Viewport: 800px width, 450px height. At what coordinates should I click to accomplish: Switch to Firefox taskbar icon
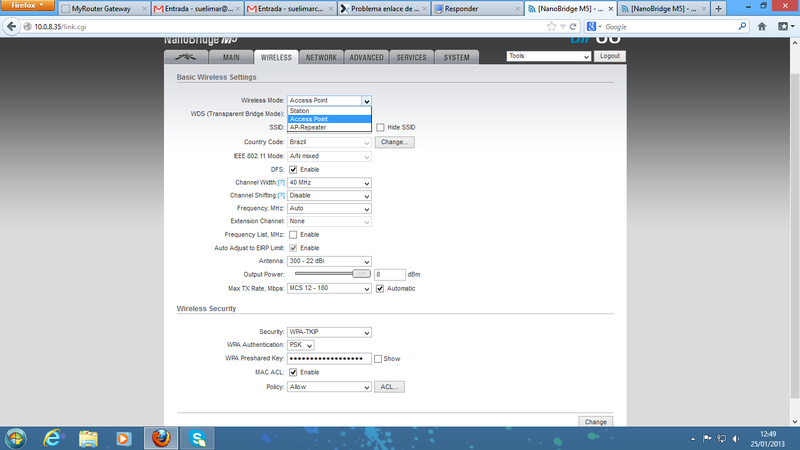click(x=161, y=438)
